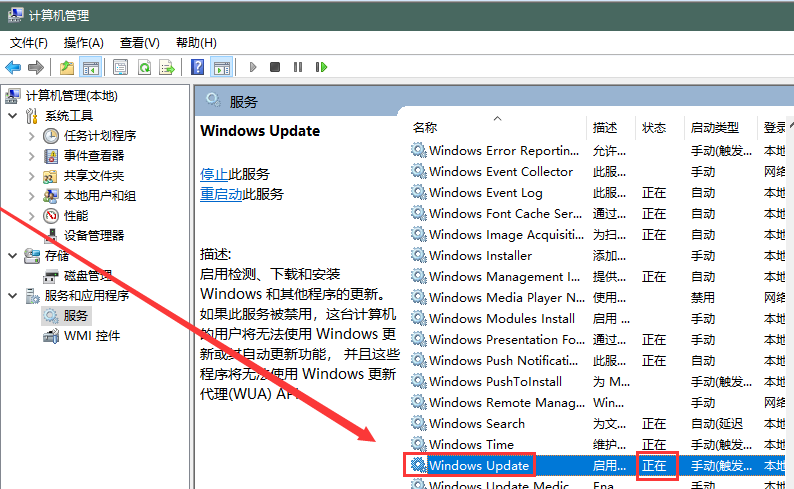Click the 重启动 service link
Image resolution: width=794 pixels, height=489 pixels.
click(x=221, y=194)
